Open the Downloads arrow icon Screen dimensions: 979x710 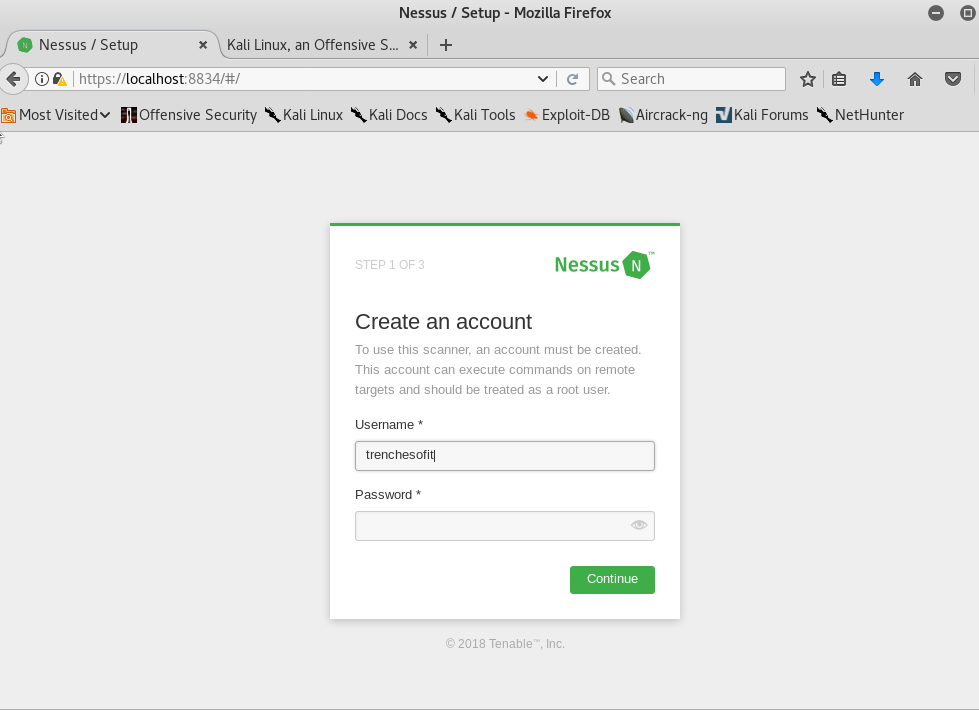[877, 79]
